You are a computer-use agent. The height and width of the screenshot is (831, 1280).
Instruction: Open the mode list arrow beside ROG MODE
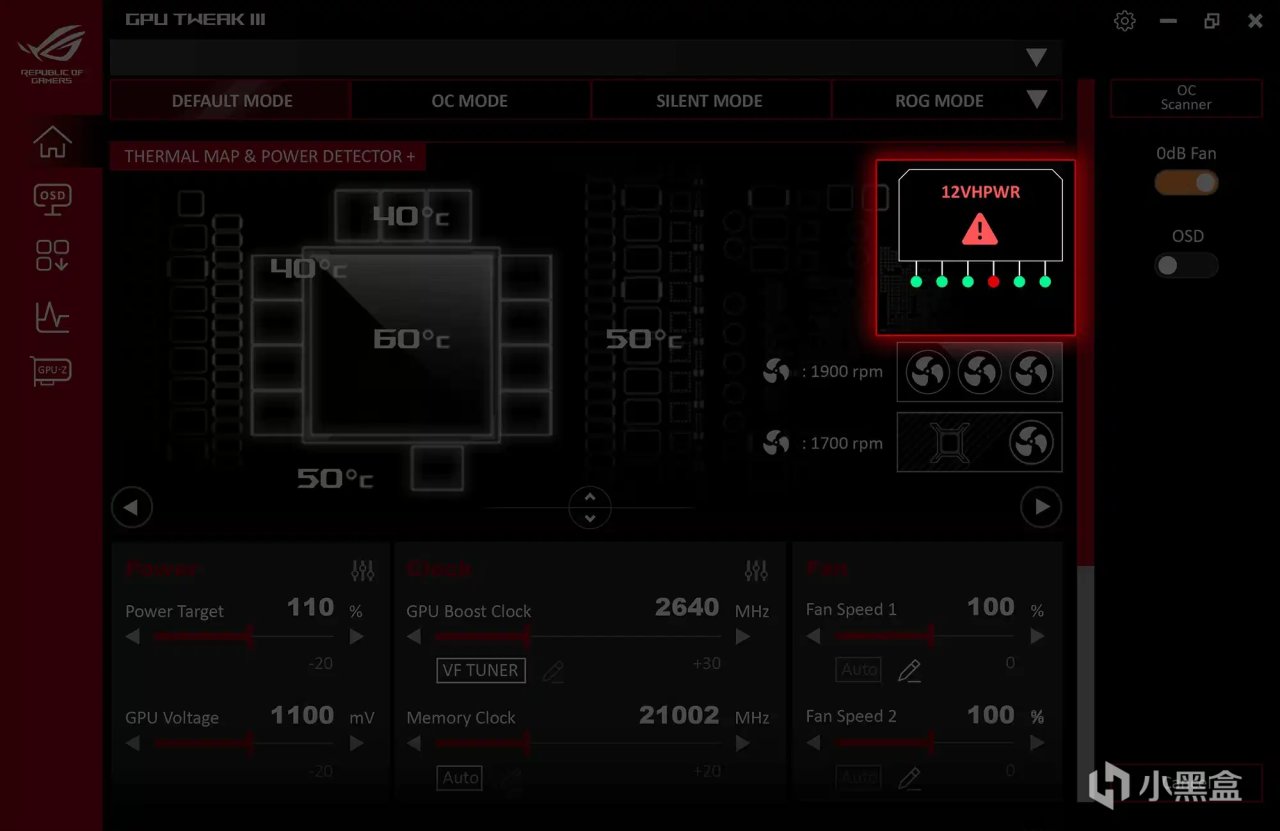tap(1037, 100)
